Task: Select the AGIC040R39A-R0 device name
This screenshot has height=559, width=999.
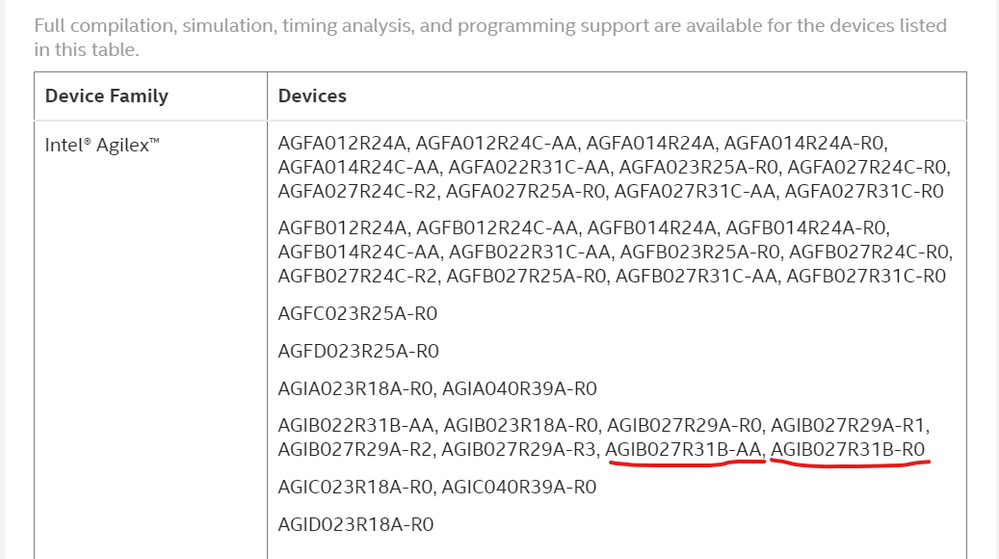Action: pos(519,487)
